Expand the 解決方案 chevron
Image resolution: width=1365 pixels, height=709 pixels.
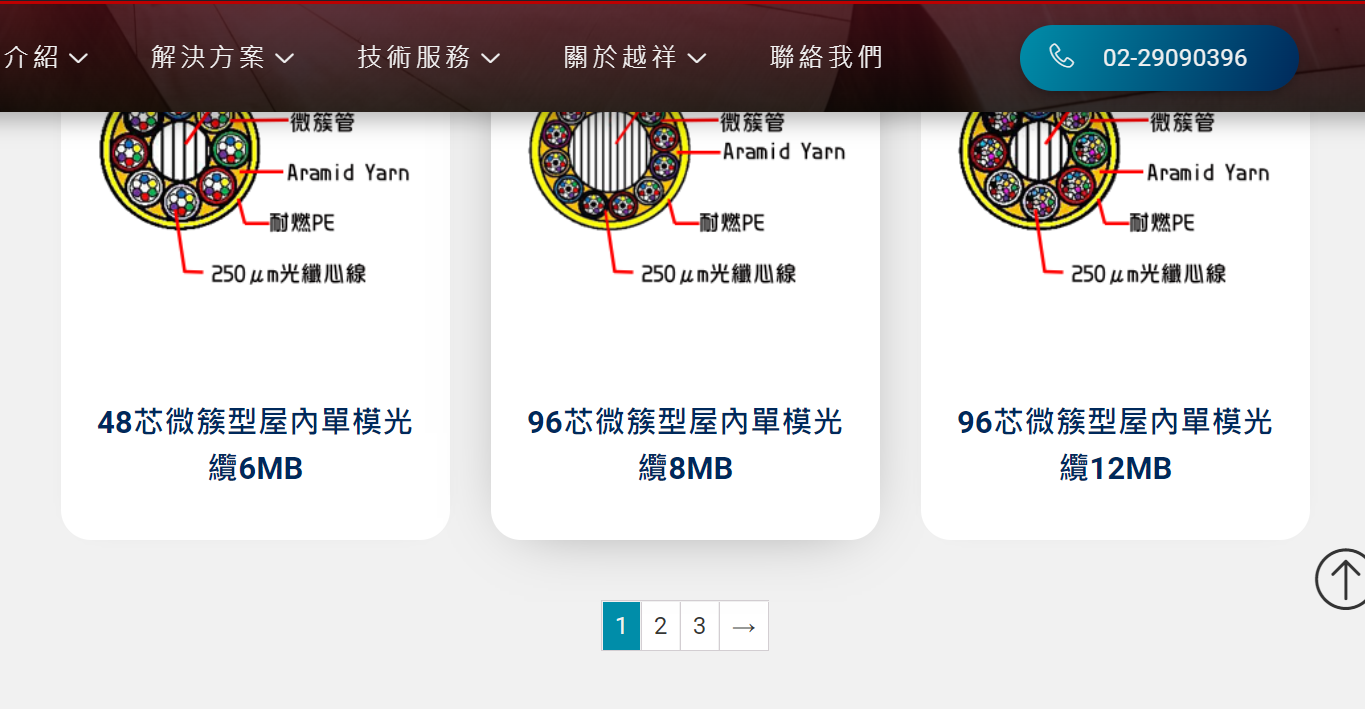285,58
